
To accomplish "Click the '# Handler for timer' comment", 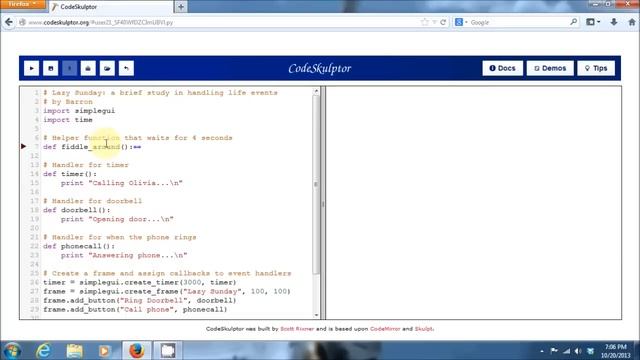I will tap(86, 165).
